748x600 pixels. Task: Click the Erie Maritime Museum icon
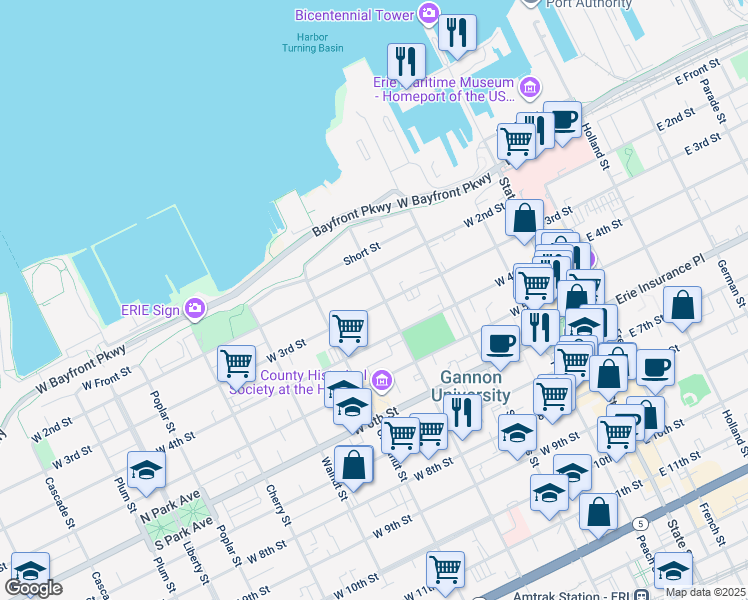point(529,86)
